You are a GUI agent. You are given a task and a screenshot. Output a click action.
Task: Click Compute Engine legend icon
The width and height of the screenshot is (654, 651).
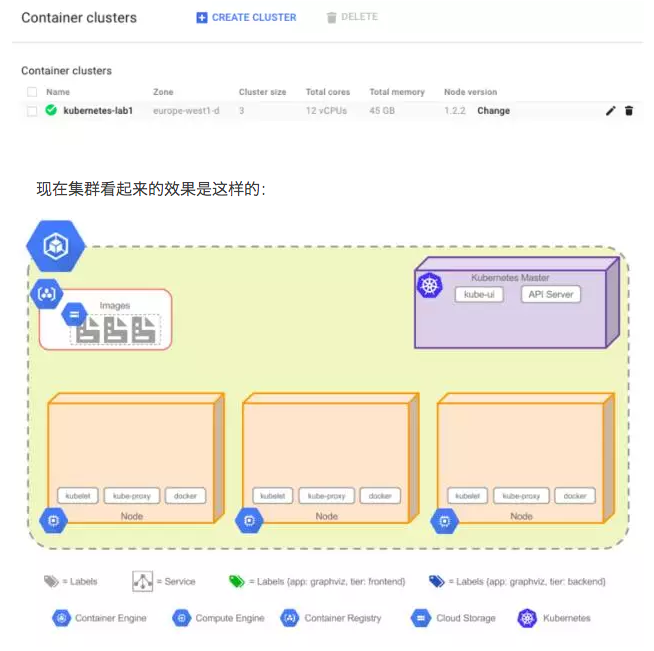(181, 618)
